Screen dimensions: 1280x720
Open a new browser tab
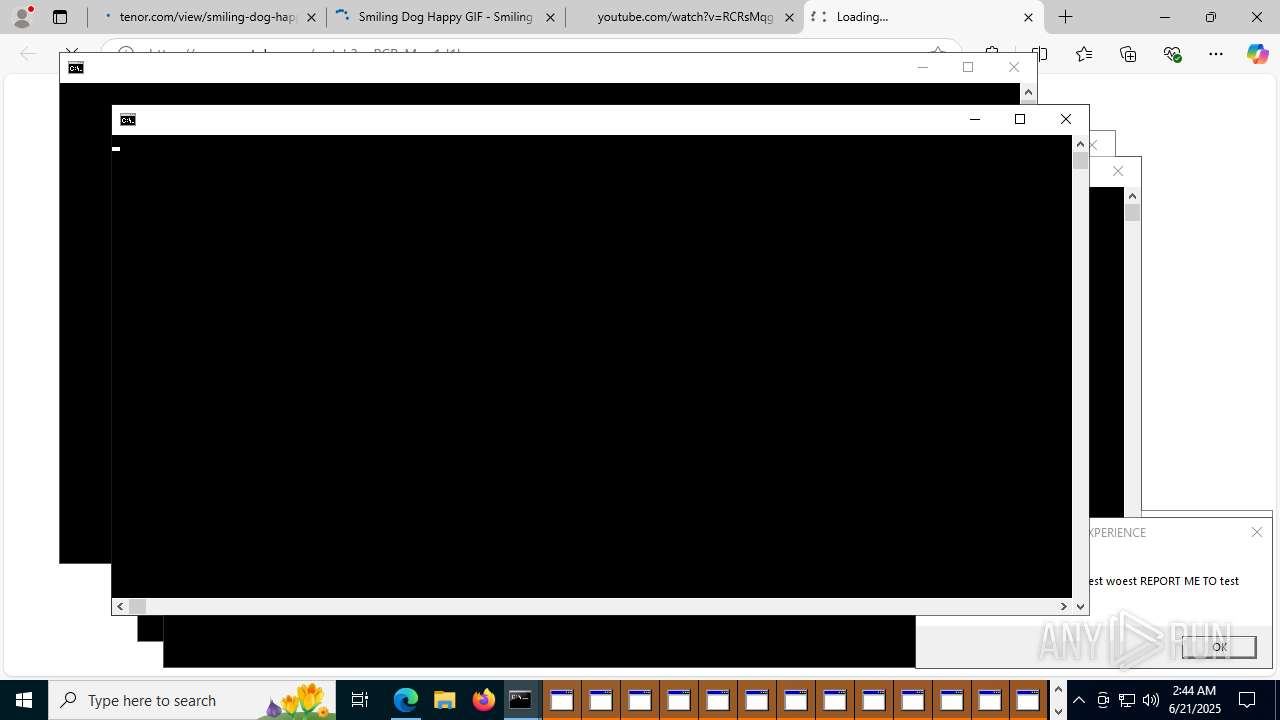click(x=1066, y=17)
